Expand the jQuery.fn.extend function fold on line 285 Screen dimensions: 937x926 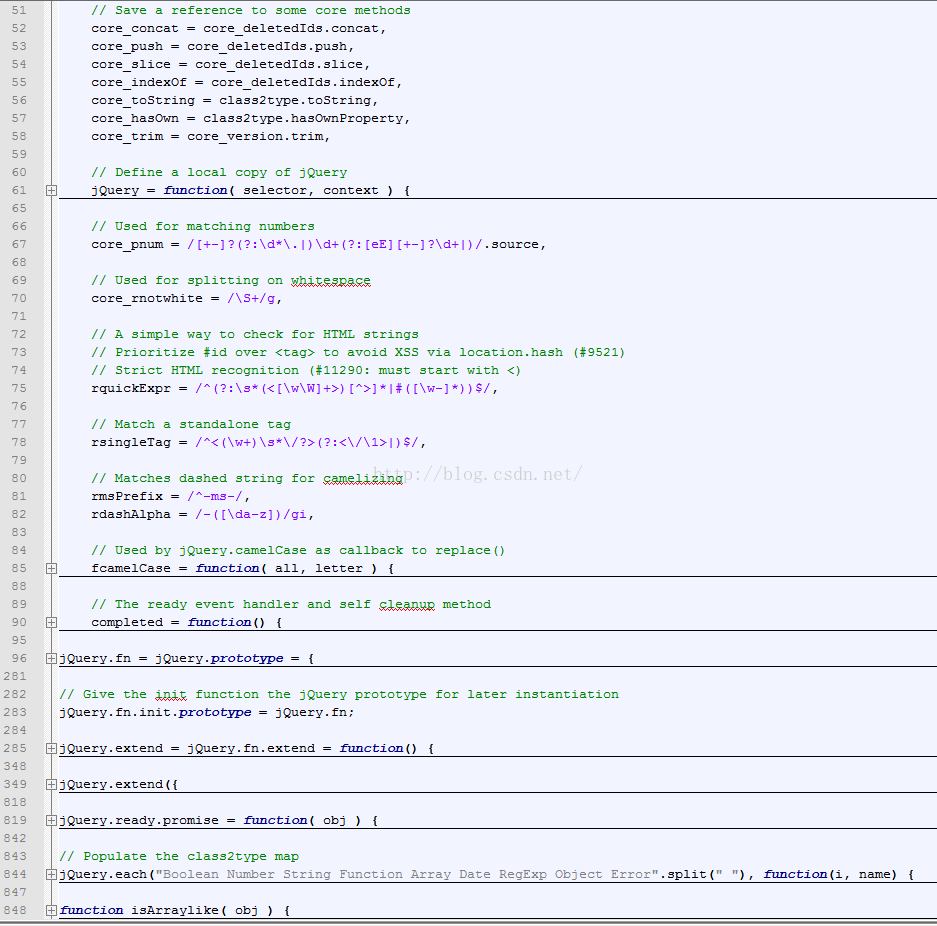click(x=51, y=749)
